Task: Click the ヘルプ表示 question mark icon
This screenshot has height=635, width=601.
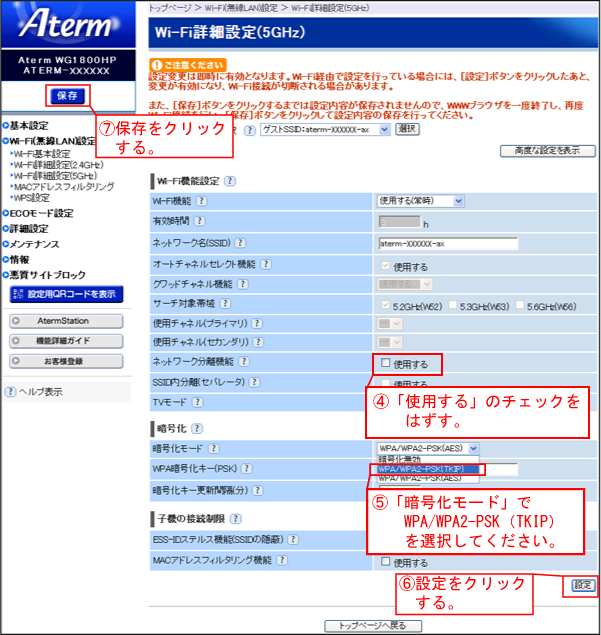Action: [x=10, y=392]
